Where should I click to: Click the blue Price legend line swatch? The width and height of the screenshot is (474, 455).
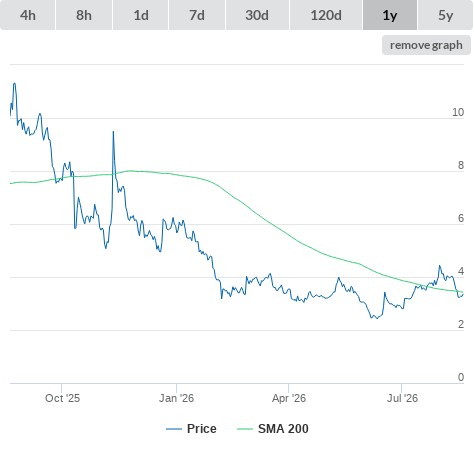tap(174, 429)
